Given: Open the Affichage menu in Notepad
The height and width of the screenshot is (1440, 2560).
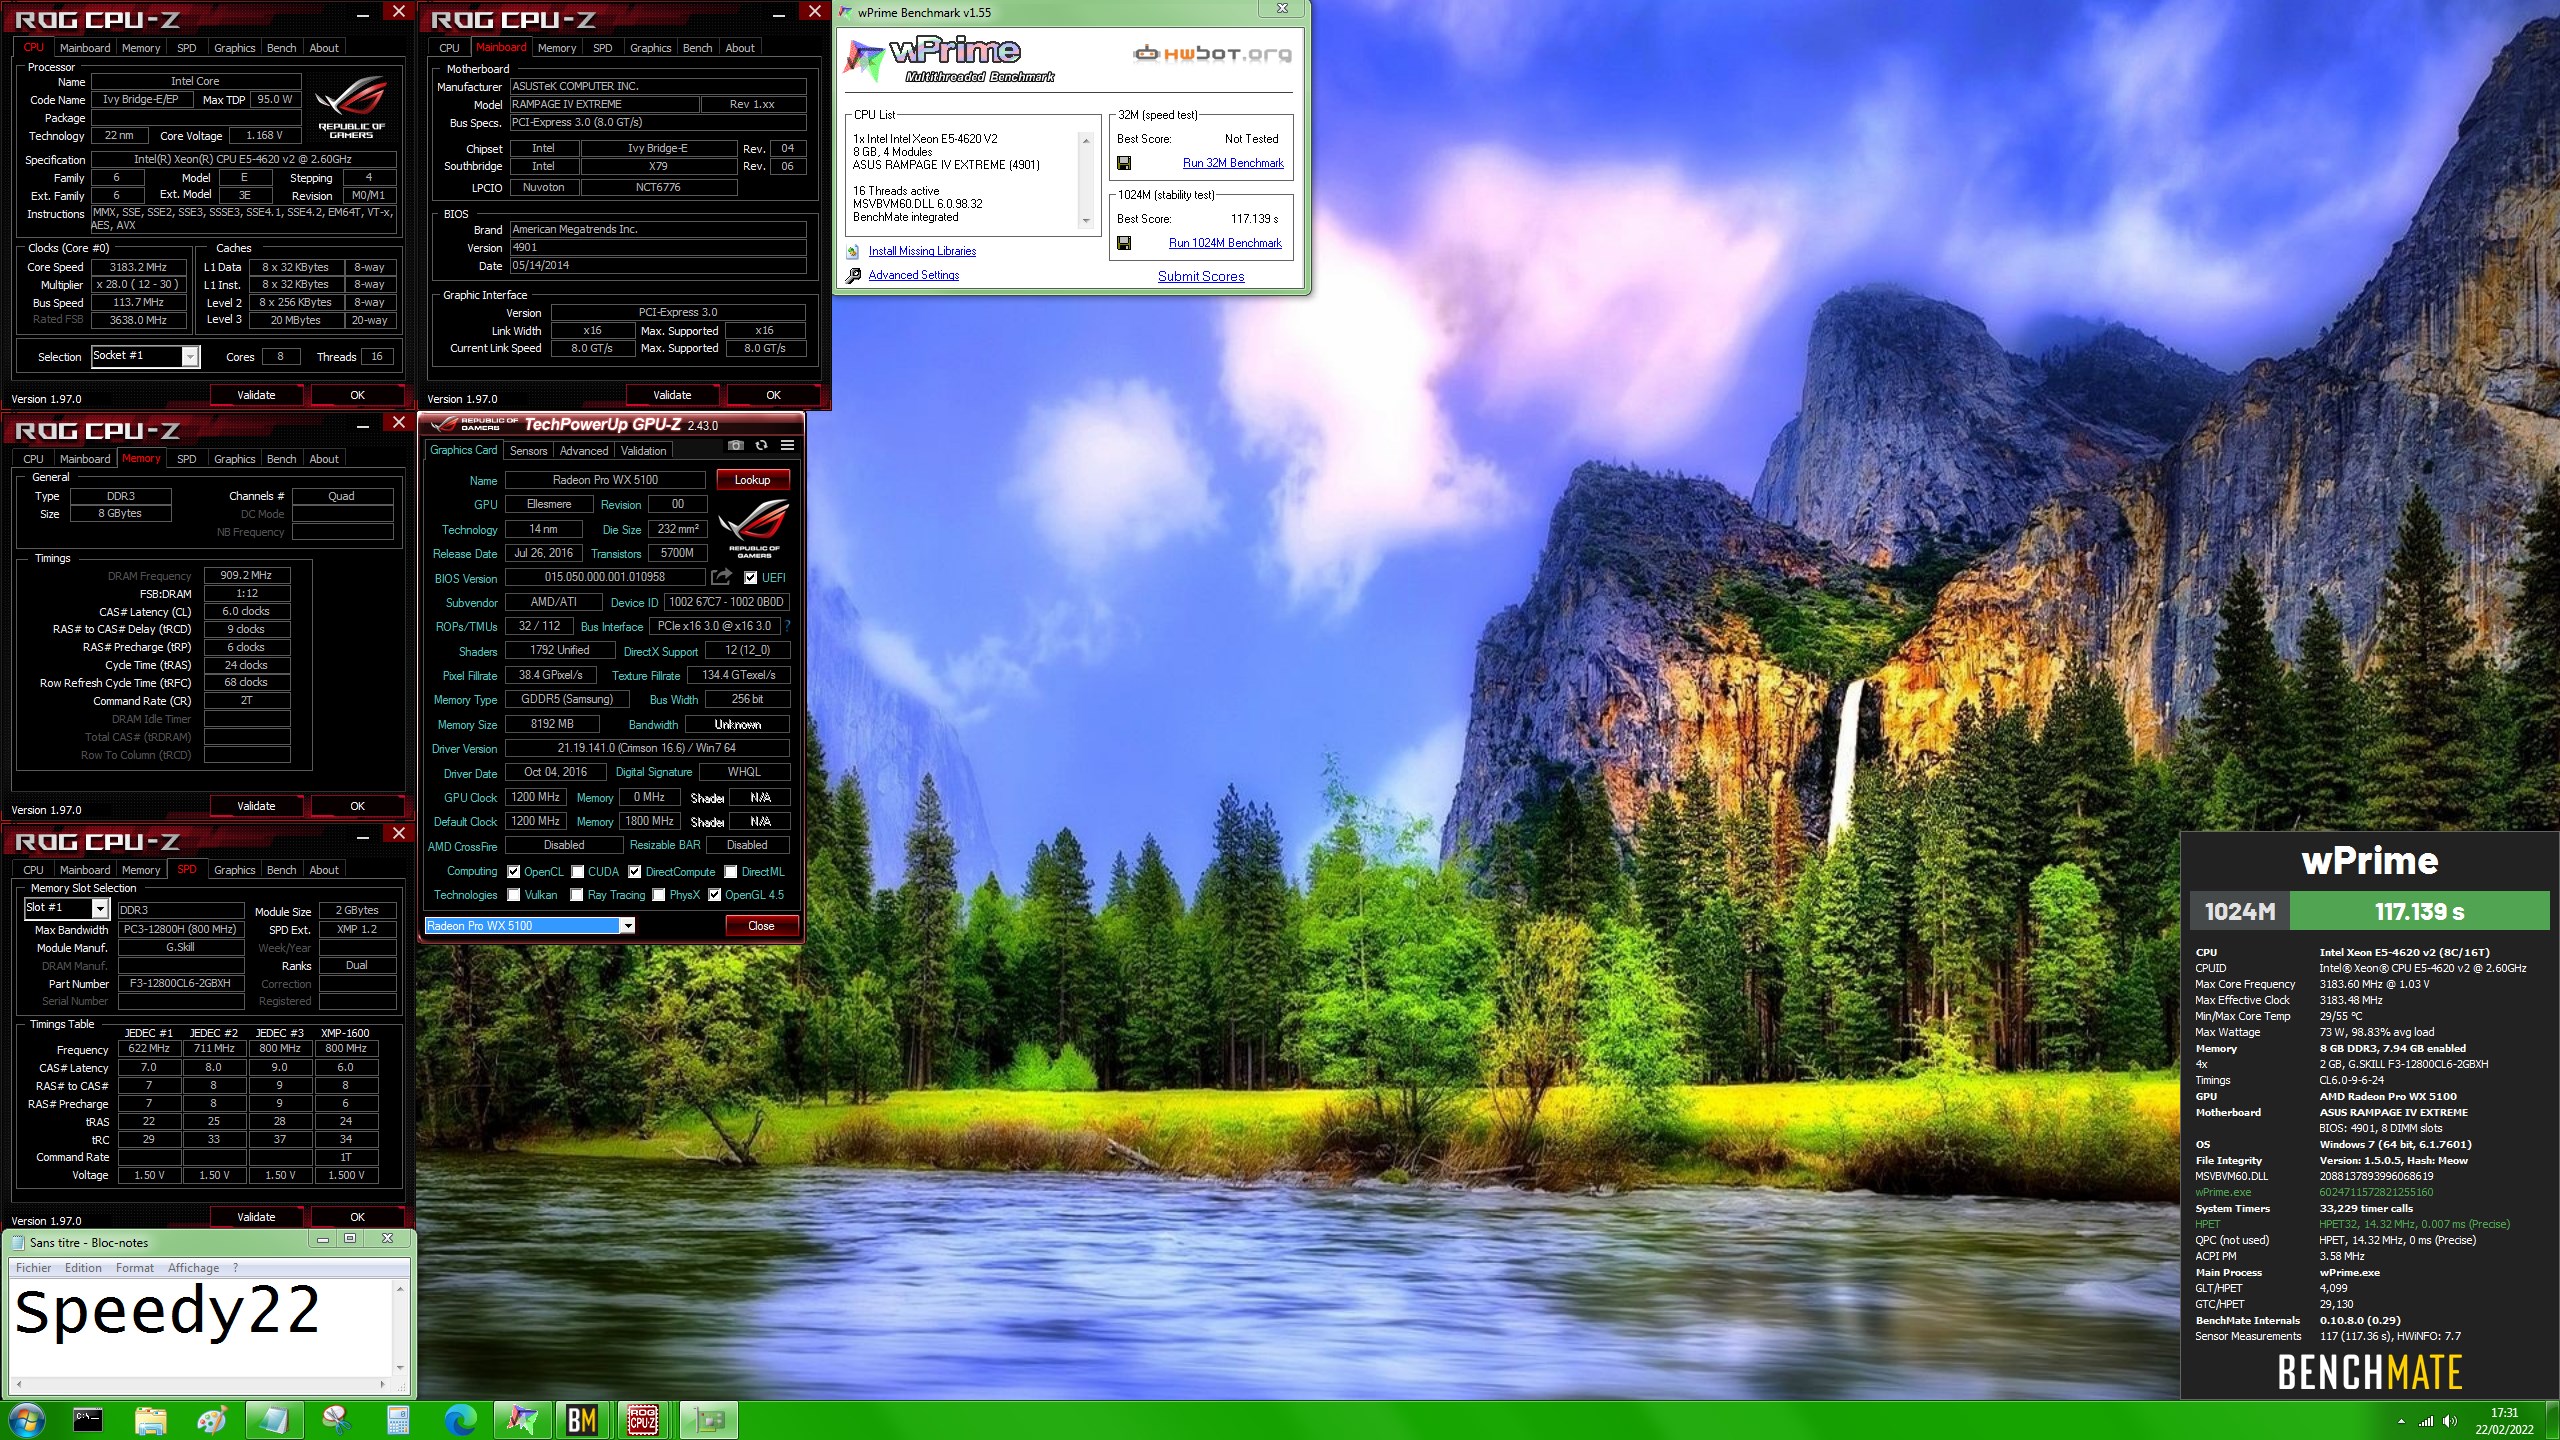Looking at the screenshot, I should (x=193, y=1268).
